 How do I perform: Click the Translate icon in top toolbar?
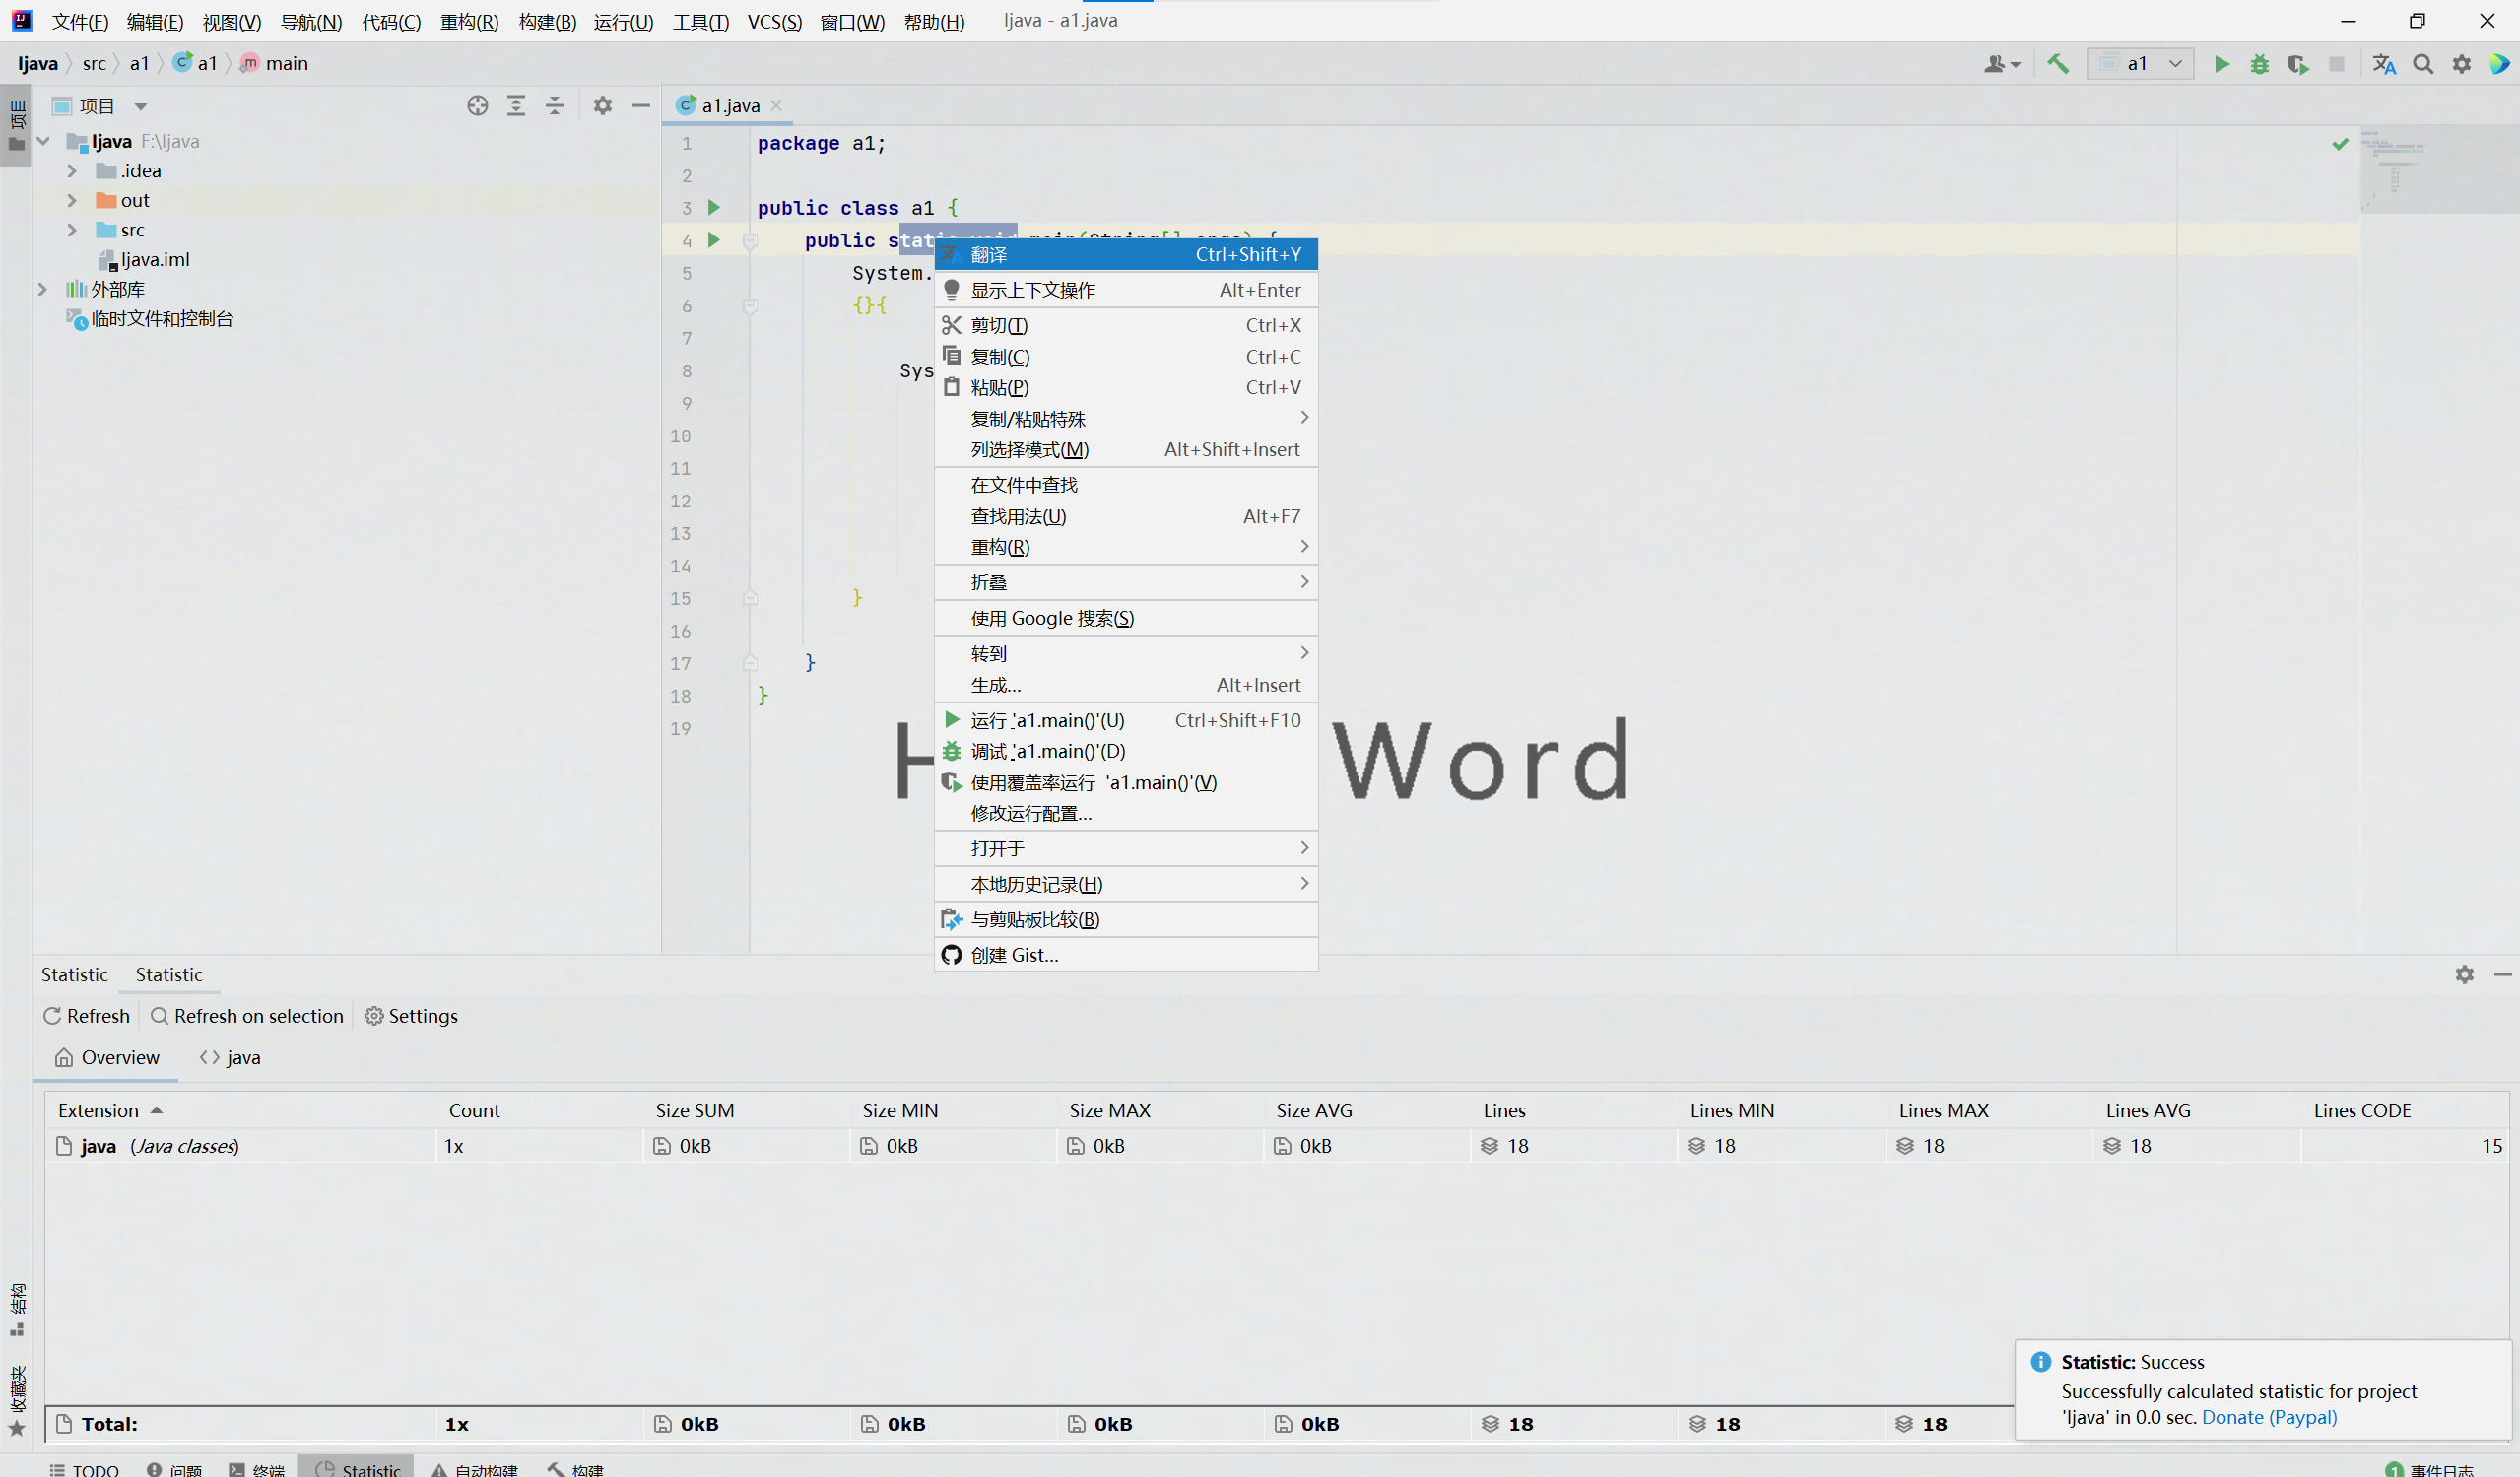pos(2384,64)
